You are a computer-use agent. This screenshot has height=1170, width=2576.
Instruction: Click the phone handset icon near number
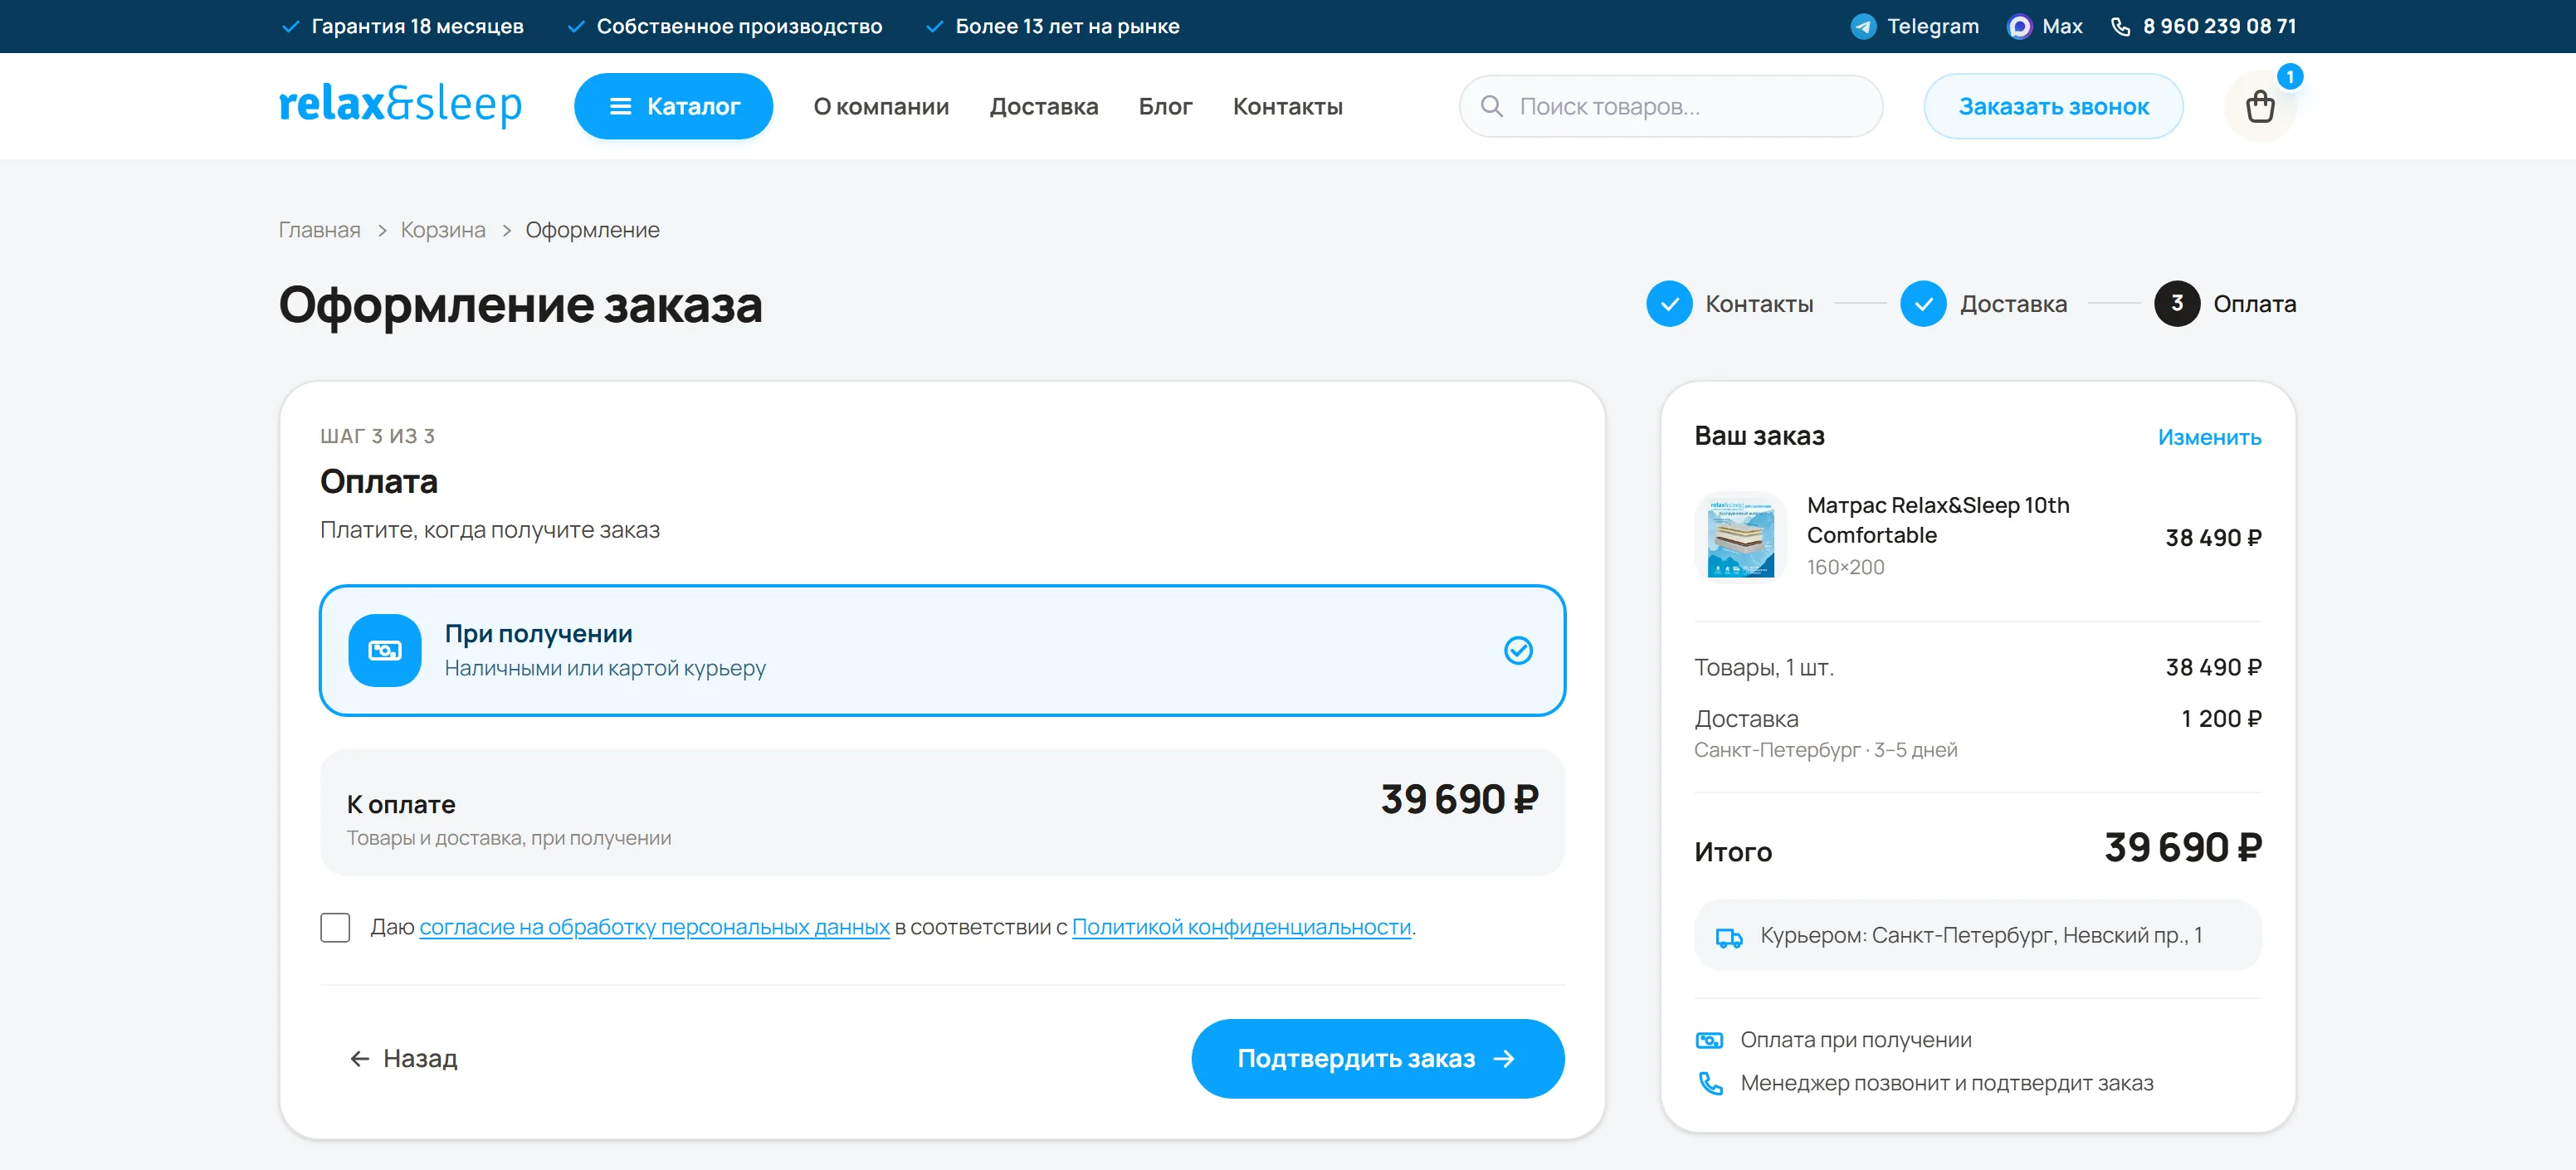[x=2120, y=27]
